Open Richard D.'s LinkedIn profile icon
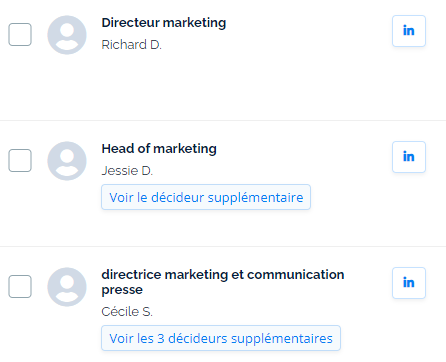The image size is (446, 362). pyautogui.click(x=409, y=31)
